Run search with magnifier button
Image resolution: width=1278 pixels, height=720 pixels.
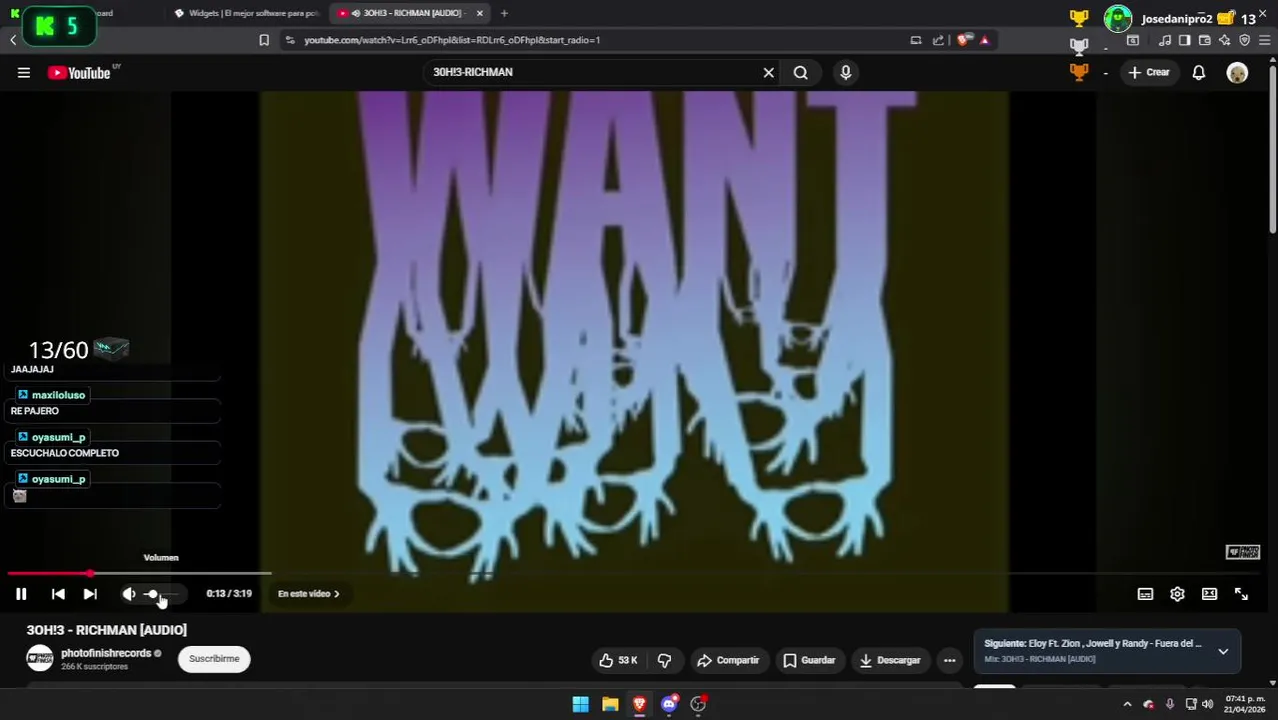801,72
